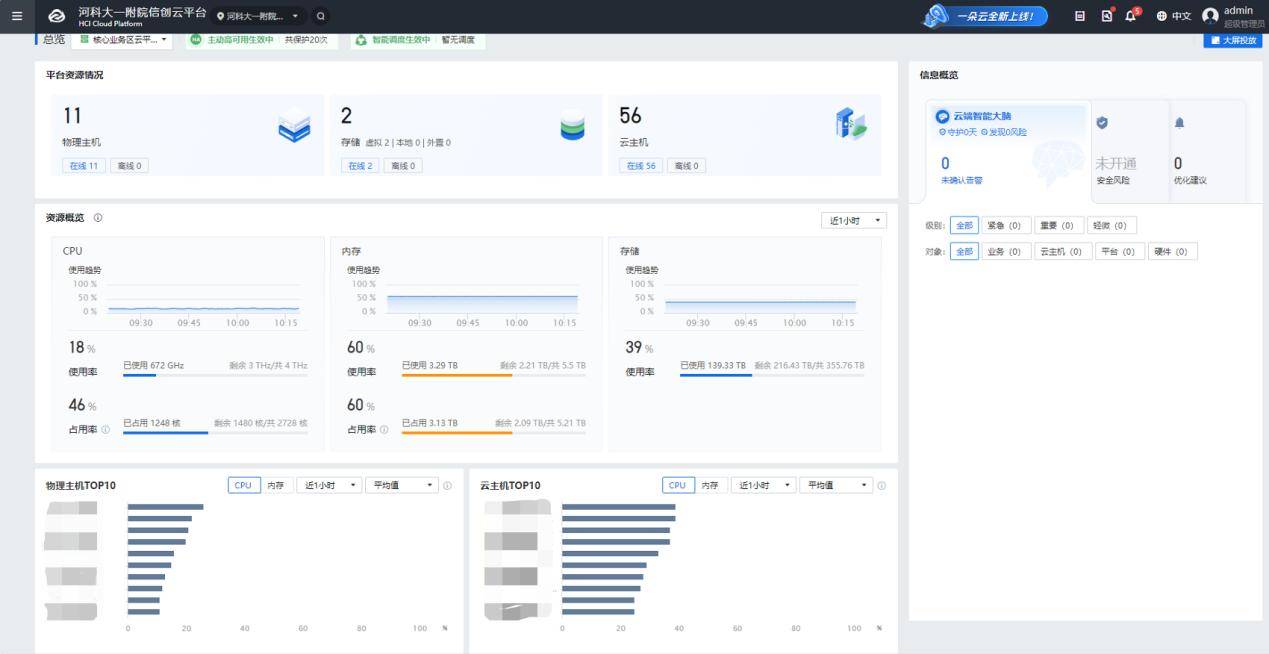Click the admin user avatar
The height and width of the screenshot is (654, 1269).
point(1210,16)
